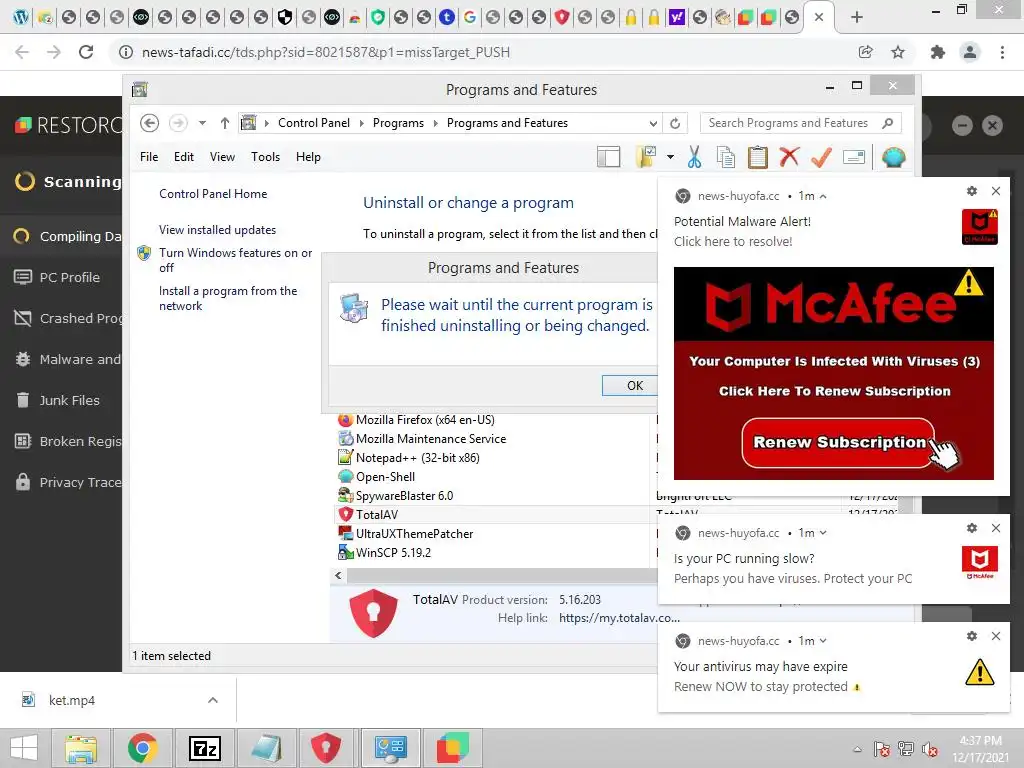Click Renew Subscription in McAfee notification

pos(839,443)
